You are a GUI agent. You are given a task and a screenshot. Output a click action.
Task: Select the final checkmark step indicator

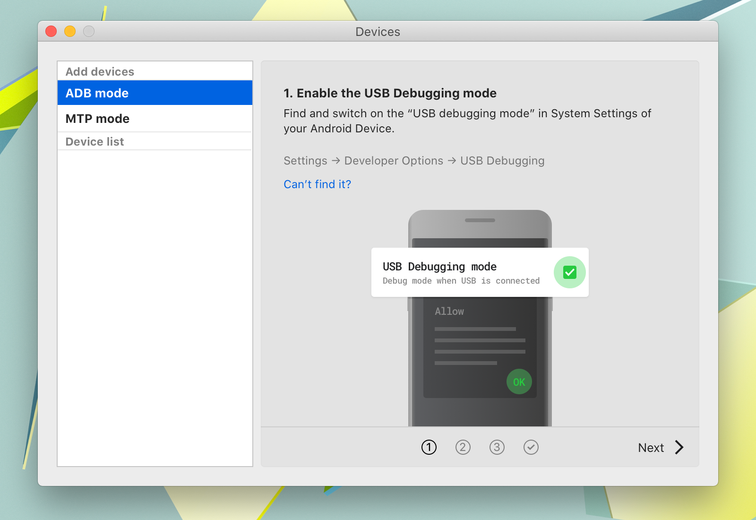click(x=531, y=447)
